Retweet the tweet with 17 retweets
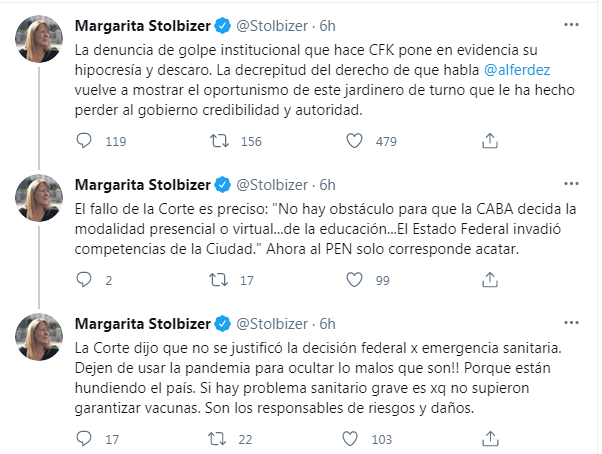The height and width of the screenshot is (454, 602). (x=218, y=280)
